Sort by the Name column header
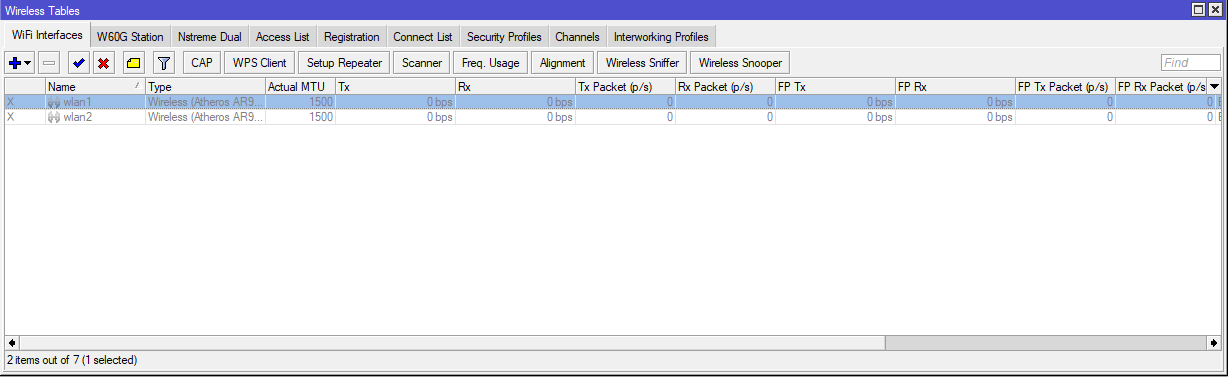The width and height of the screenshot is (1228, 377). click(95, 87)
